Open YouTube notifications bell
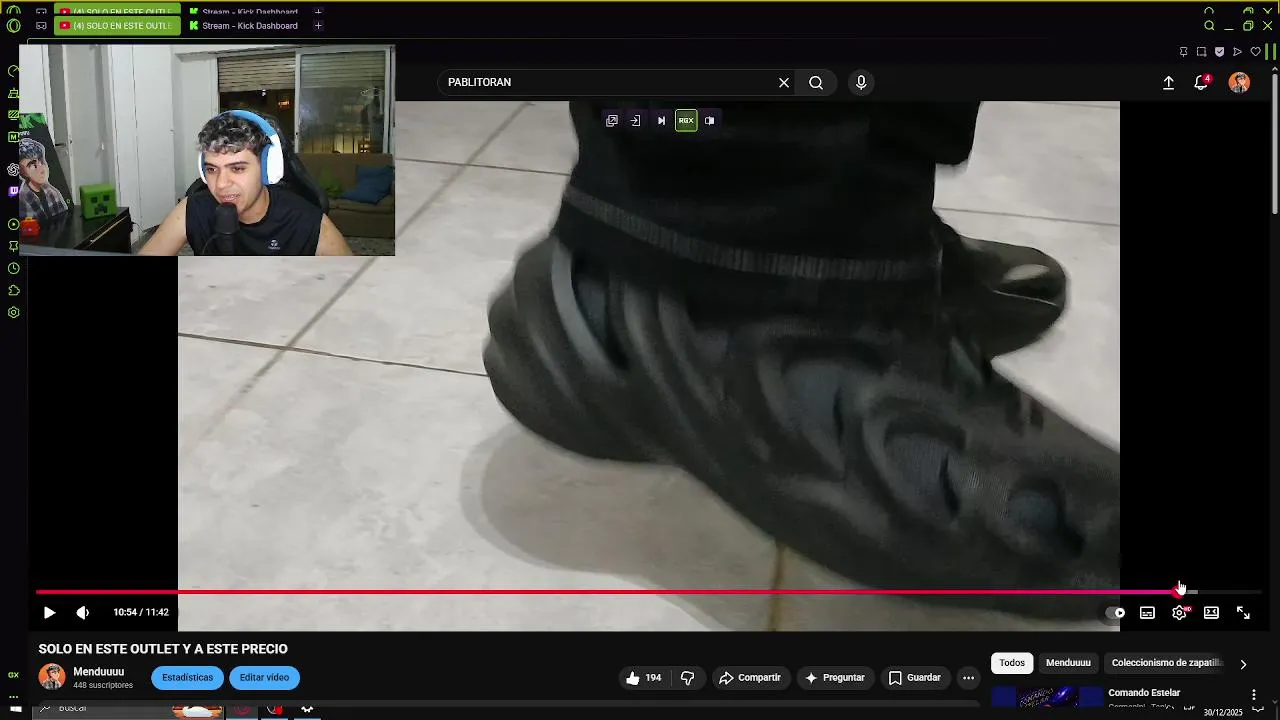Image resolution: width=1280 pixels, height=720 pixels. point(1201,83)
